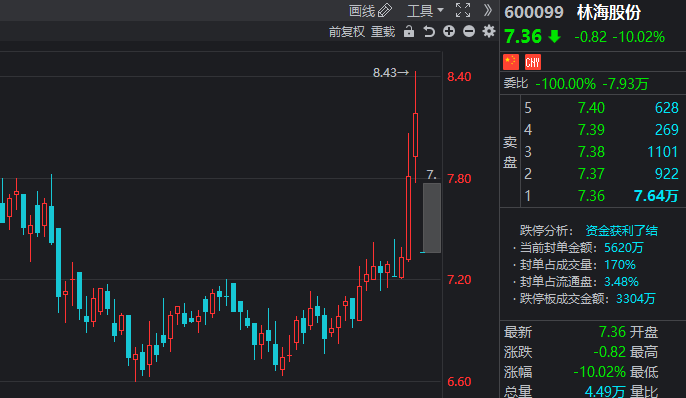Click the CNY currency badge
This screenshot has width=686, height=398.
pyautogui.click(x=532, y=62)
